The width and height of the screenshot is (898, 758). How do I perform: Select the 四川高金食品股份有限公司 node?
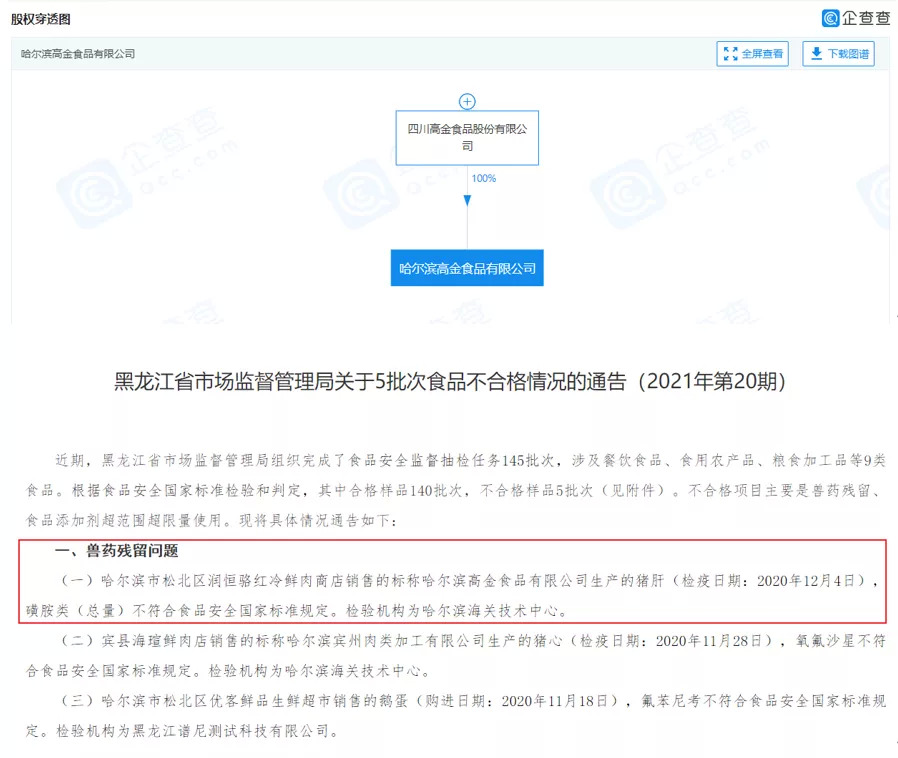467,138
